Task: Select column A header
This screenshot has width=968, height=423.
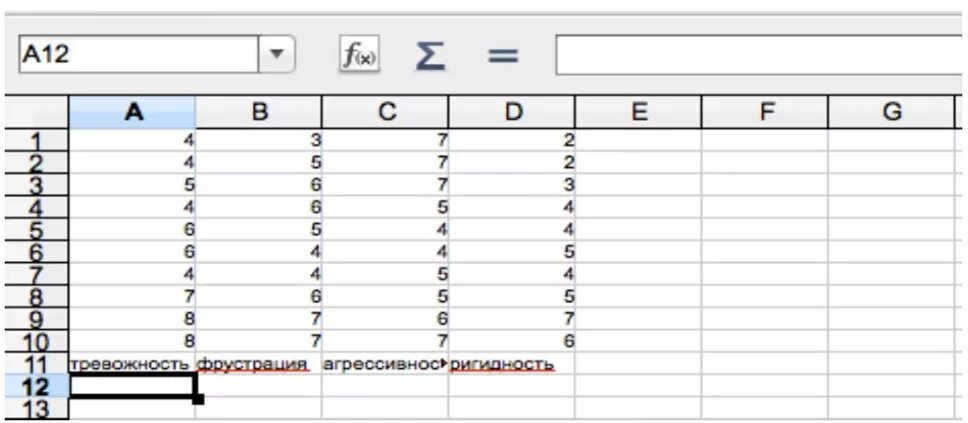Action: 133,112
